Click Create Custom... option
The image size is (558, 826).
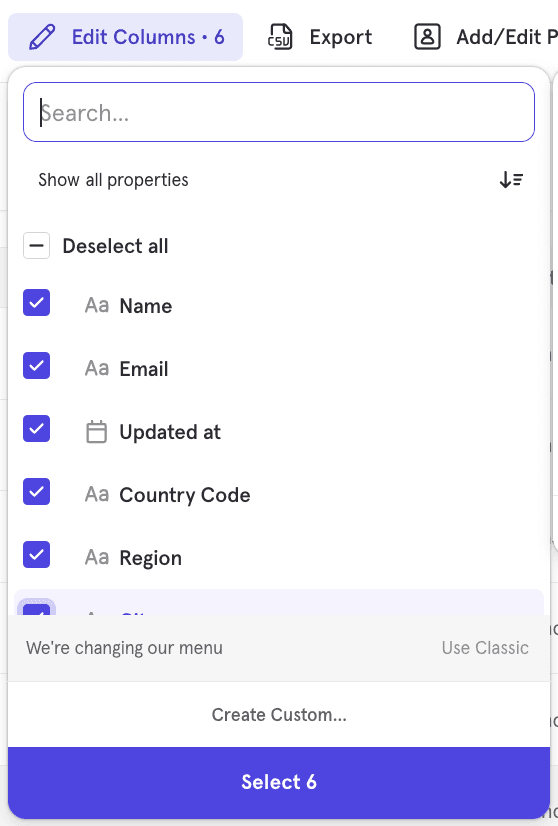tap(279, 714)
